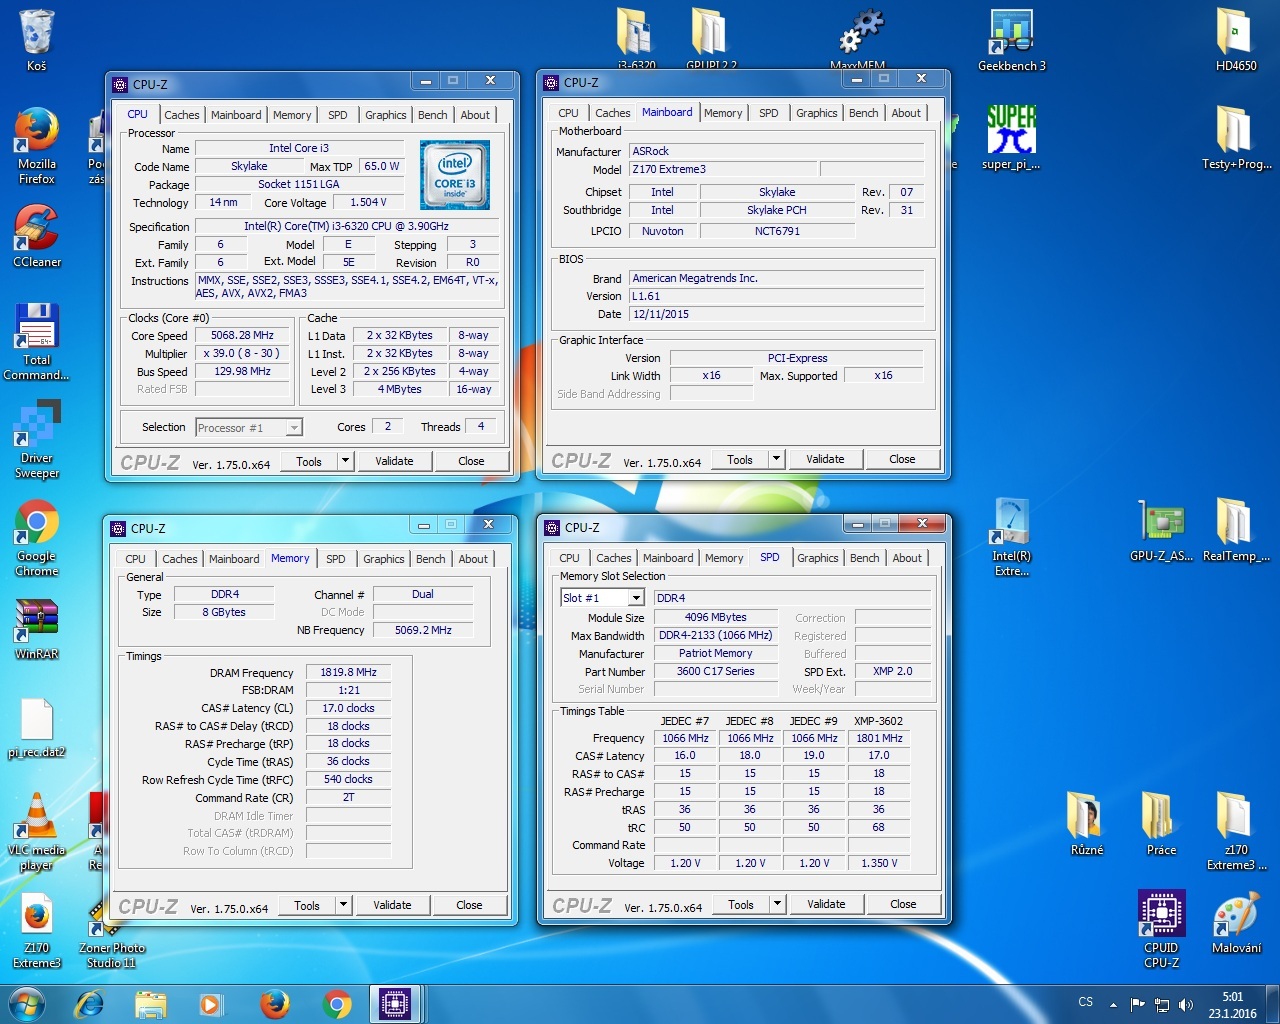Select the Google Chrome desktop shortcut

[x=36, y=538]
